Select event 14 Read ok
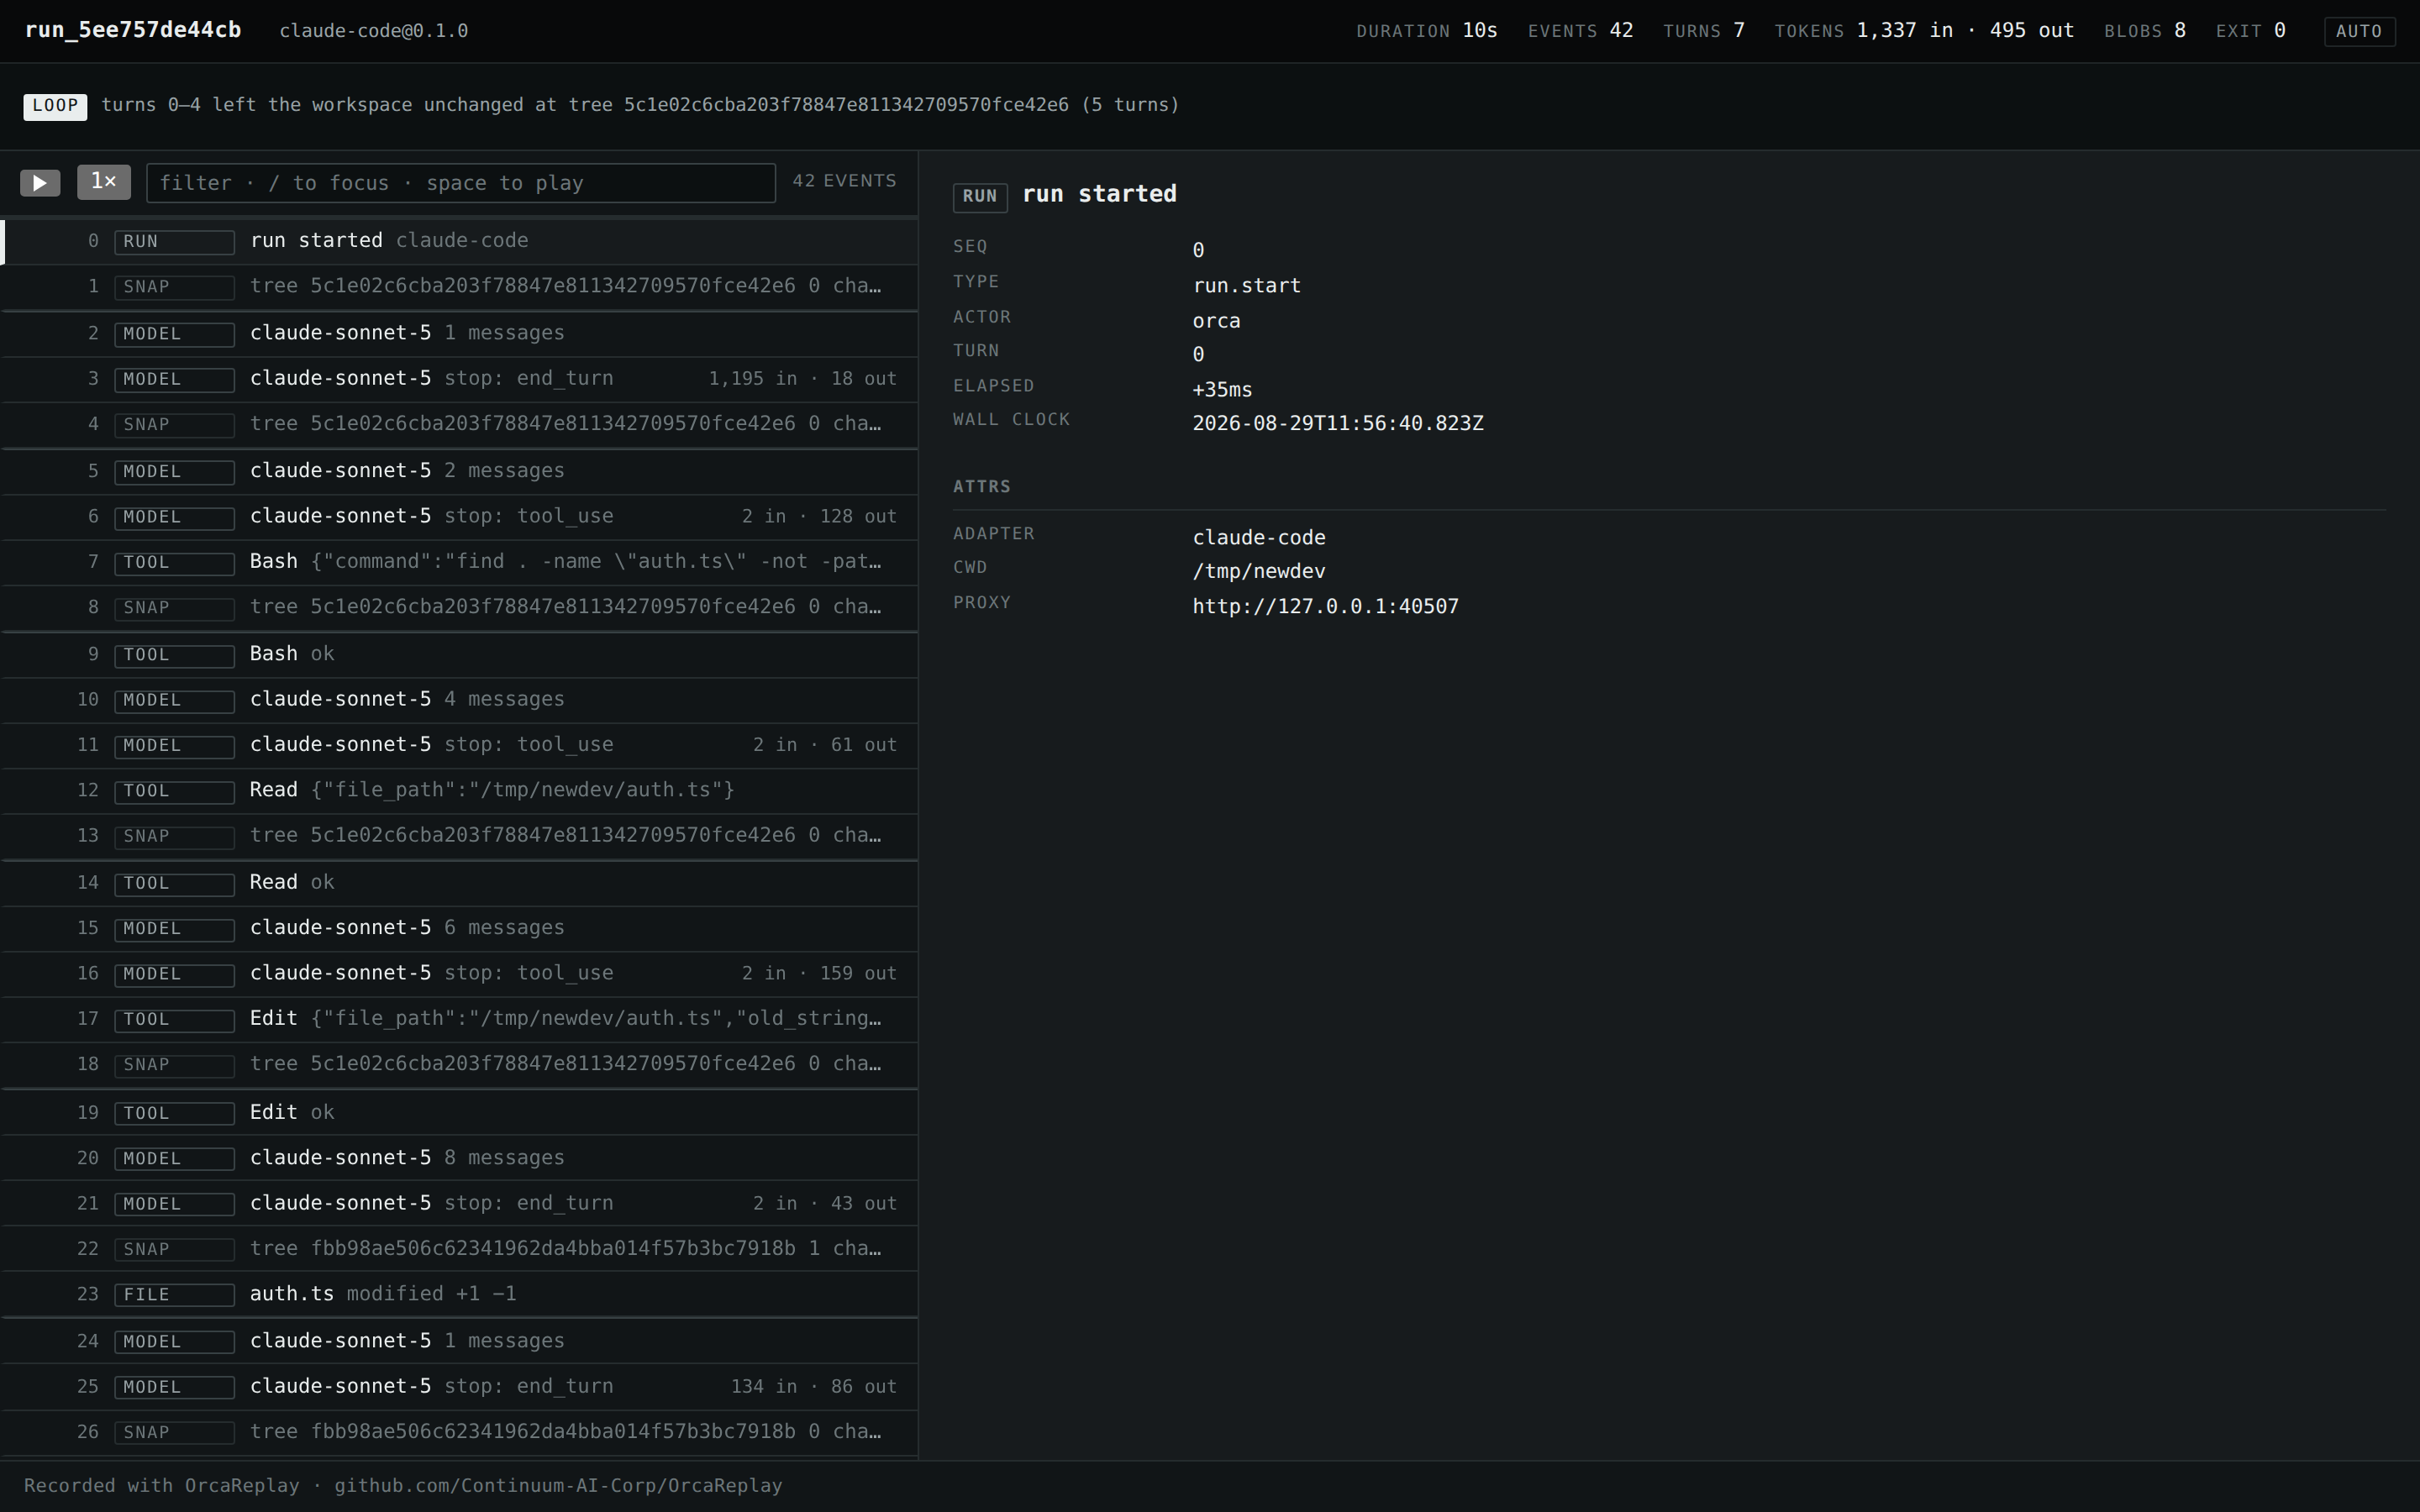Viewport: 2420px width, 1512px height. pos(459,883)
